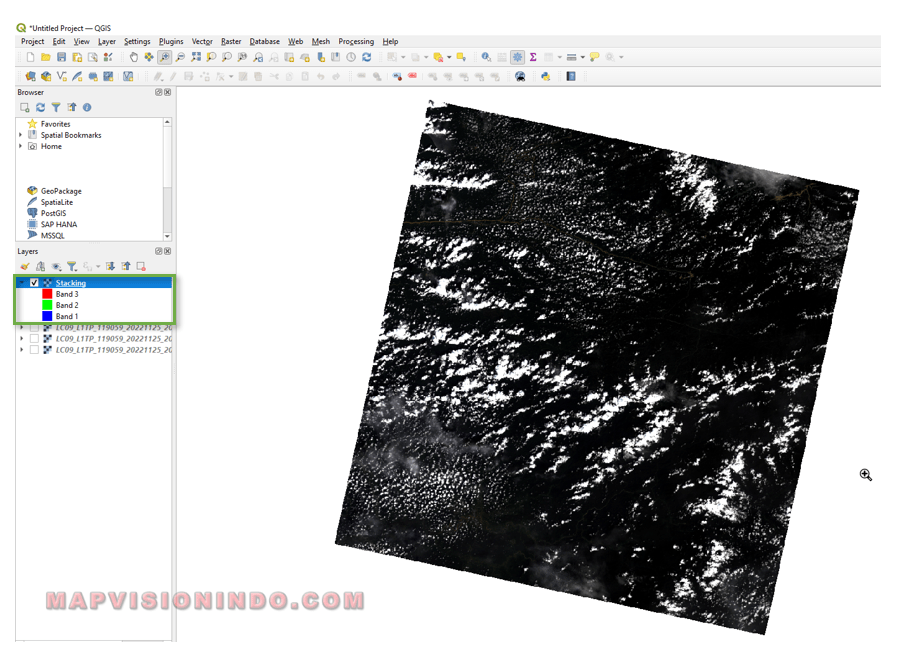The image size is (898, 660).
Task: Expand the Home folder in Browser
Action: pyautogui.click(x=21, y=146)
